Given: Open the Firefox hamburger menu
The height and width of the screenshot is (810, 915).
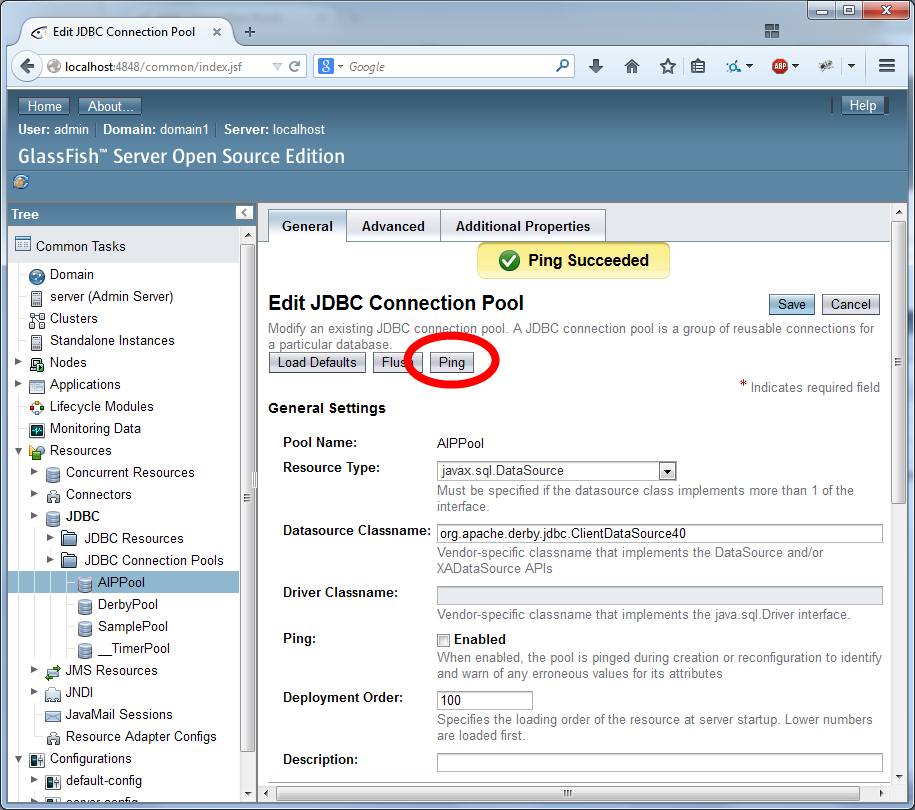Looking at the screenshot, I should [886, 66].
